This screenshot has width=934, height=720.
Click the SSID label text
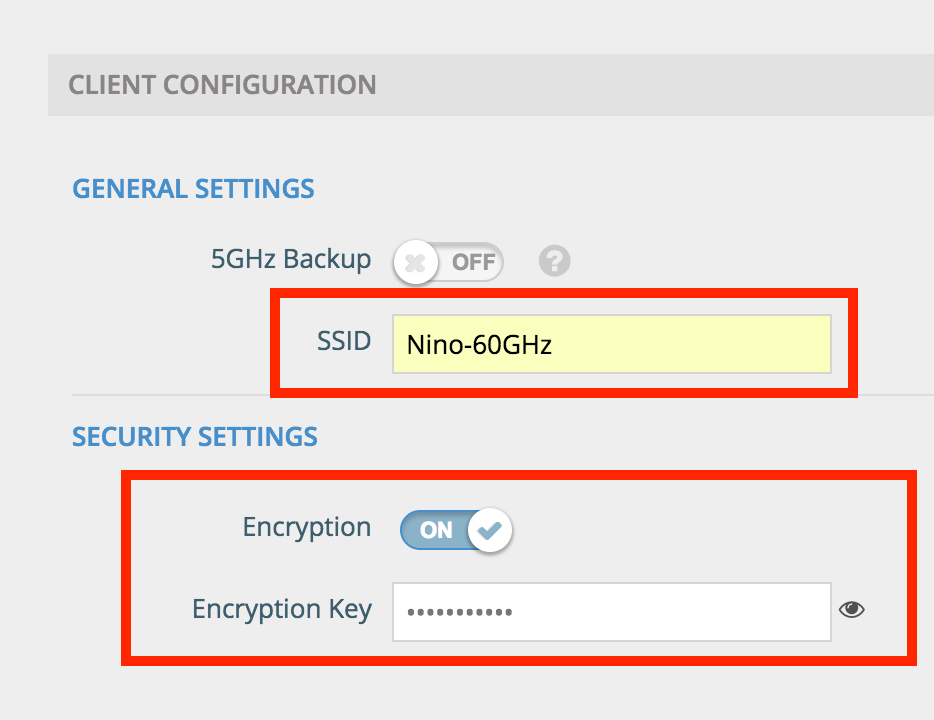(344, 341)
